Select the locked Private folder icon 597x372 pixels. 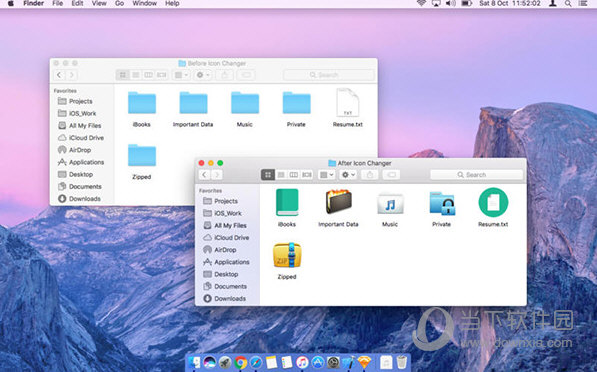click(442, 203)
